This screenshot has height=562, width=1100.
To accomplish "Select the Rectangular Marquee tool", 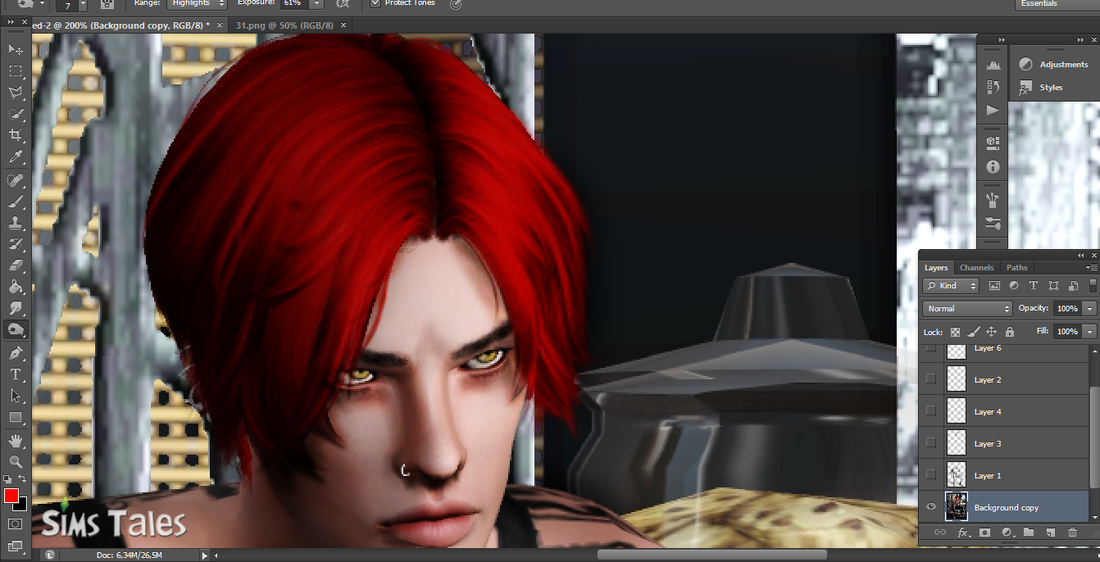I will click(15, 72).
